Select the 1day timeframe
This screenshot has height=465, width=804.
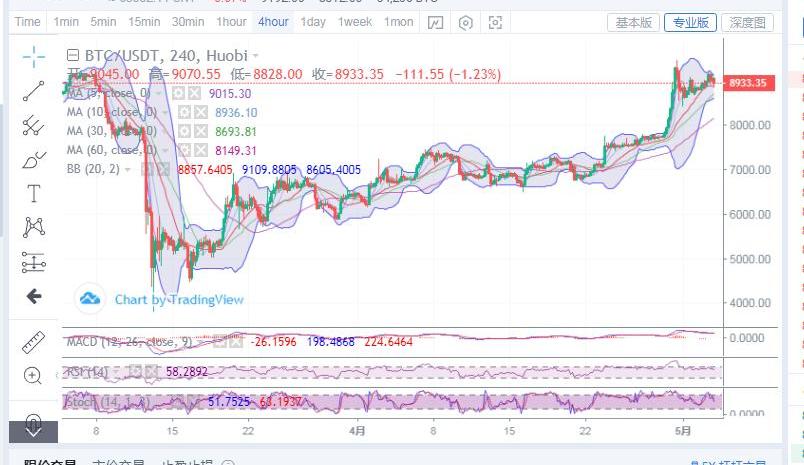pos(313,22)
